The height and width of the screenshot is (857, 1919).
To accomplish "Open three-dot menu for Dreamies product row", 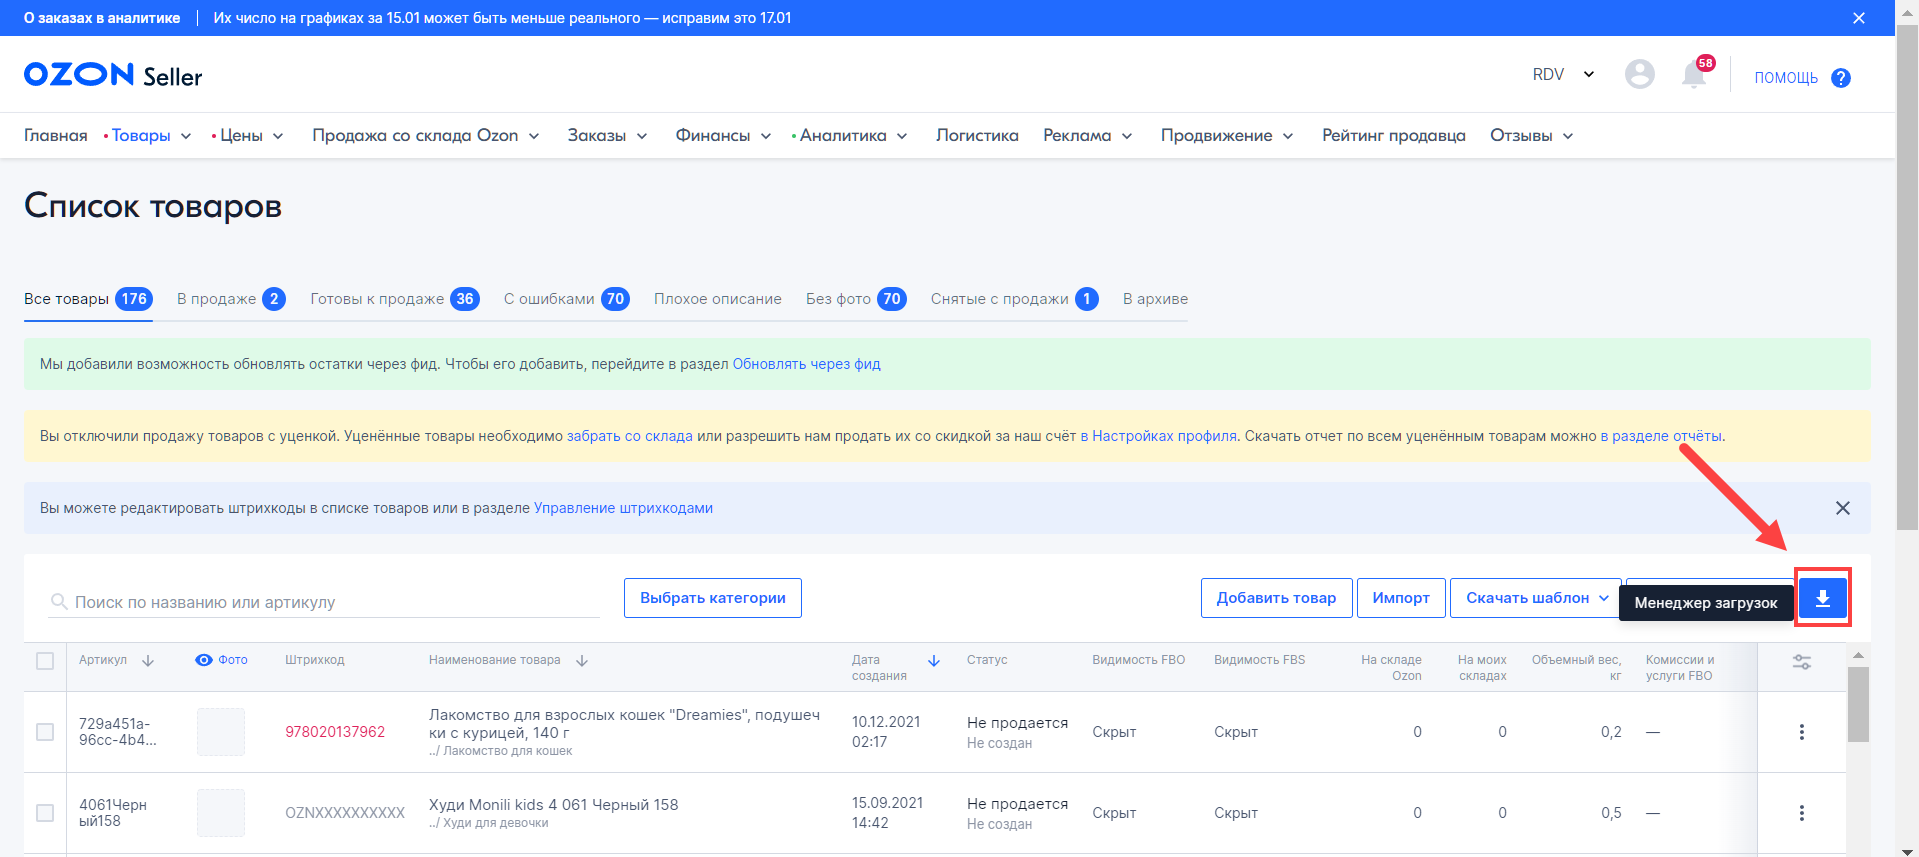I will click(x=1801, y=732).
